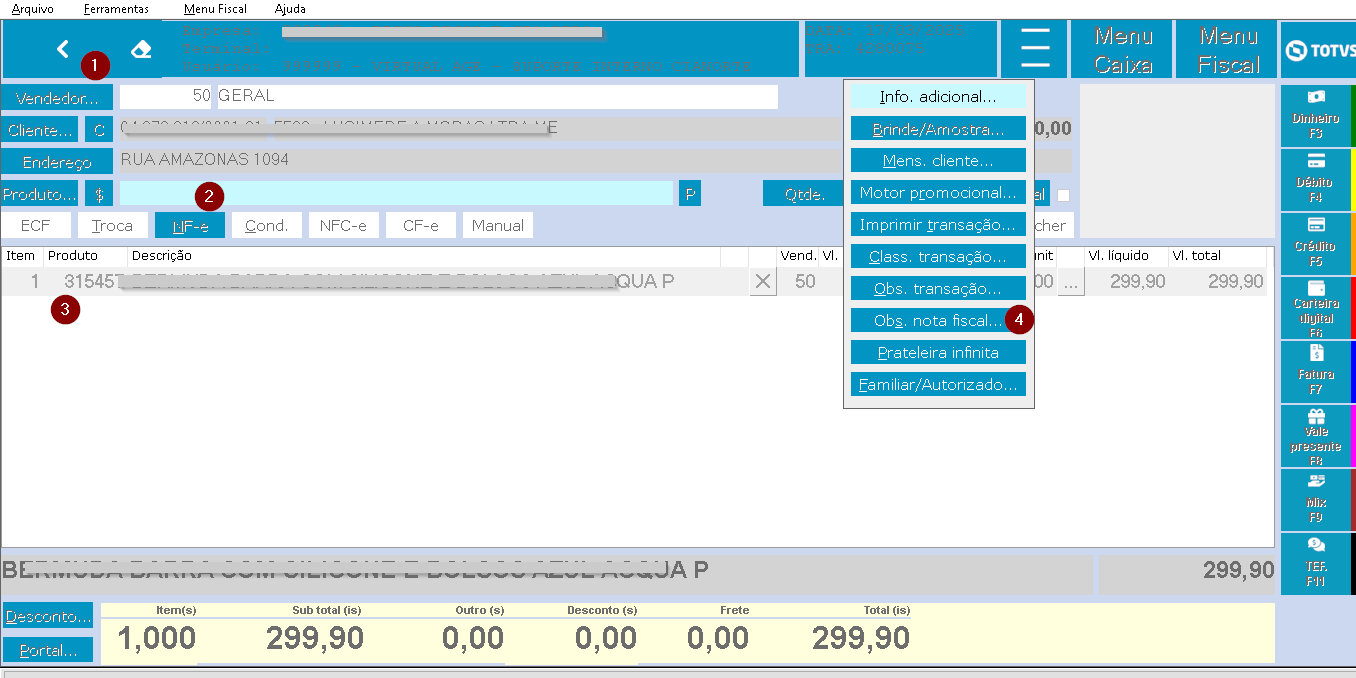Choose Info. adicional... from popup
1356x678 pixels.
point(938,96)
